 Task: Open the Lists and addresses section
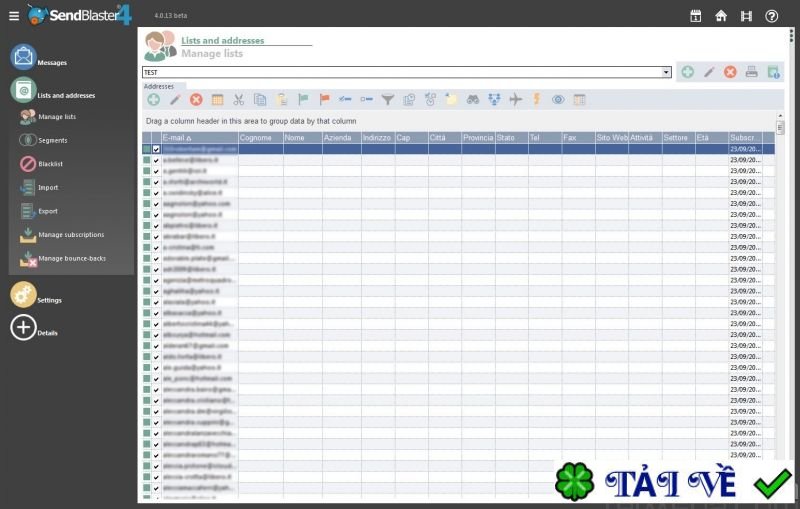(x=53, y=90)
